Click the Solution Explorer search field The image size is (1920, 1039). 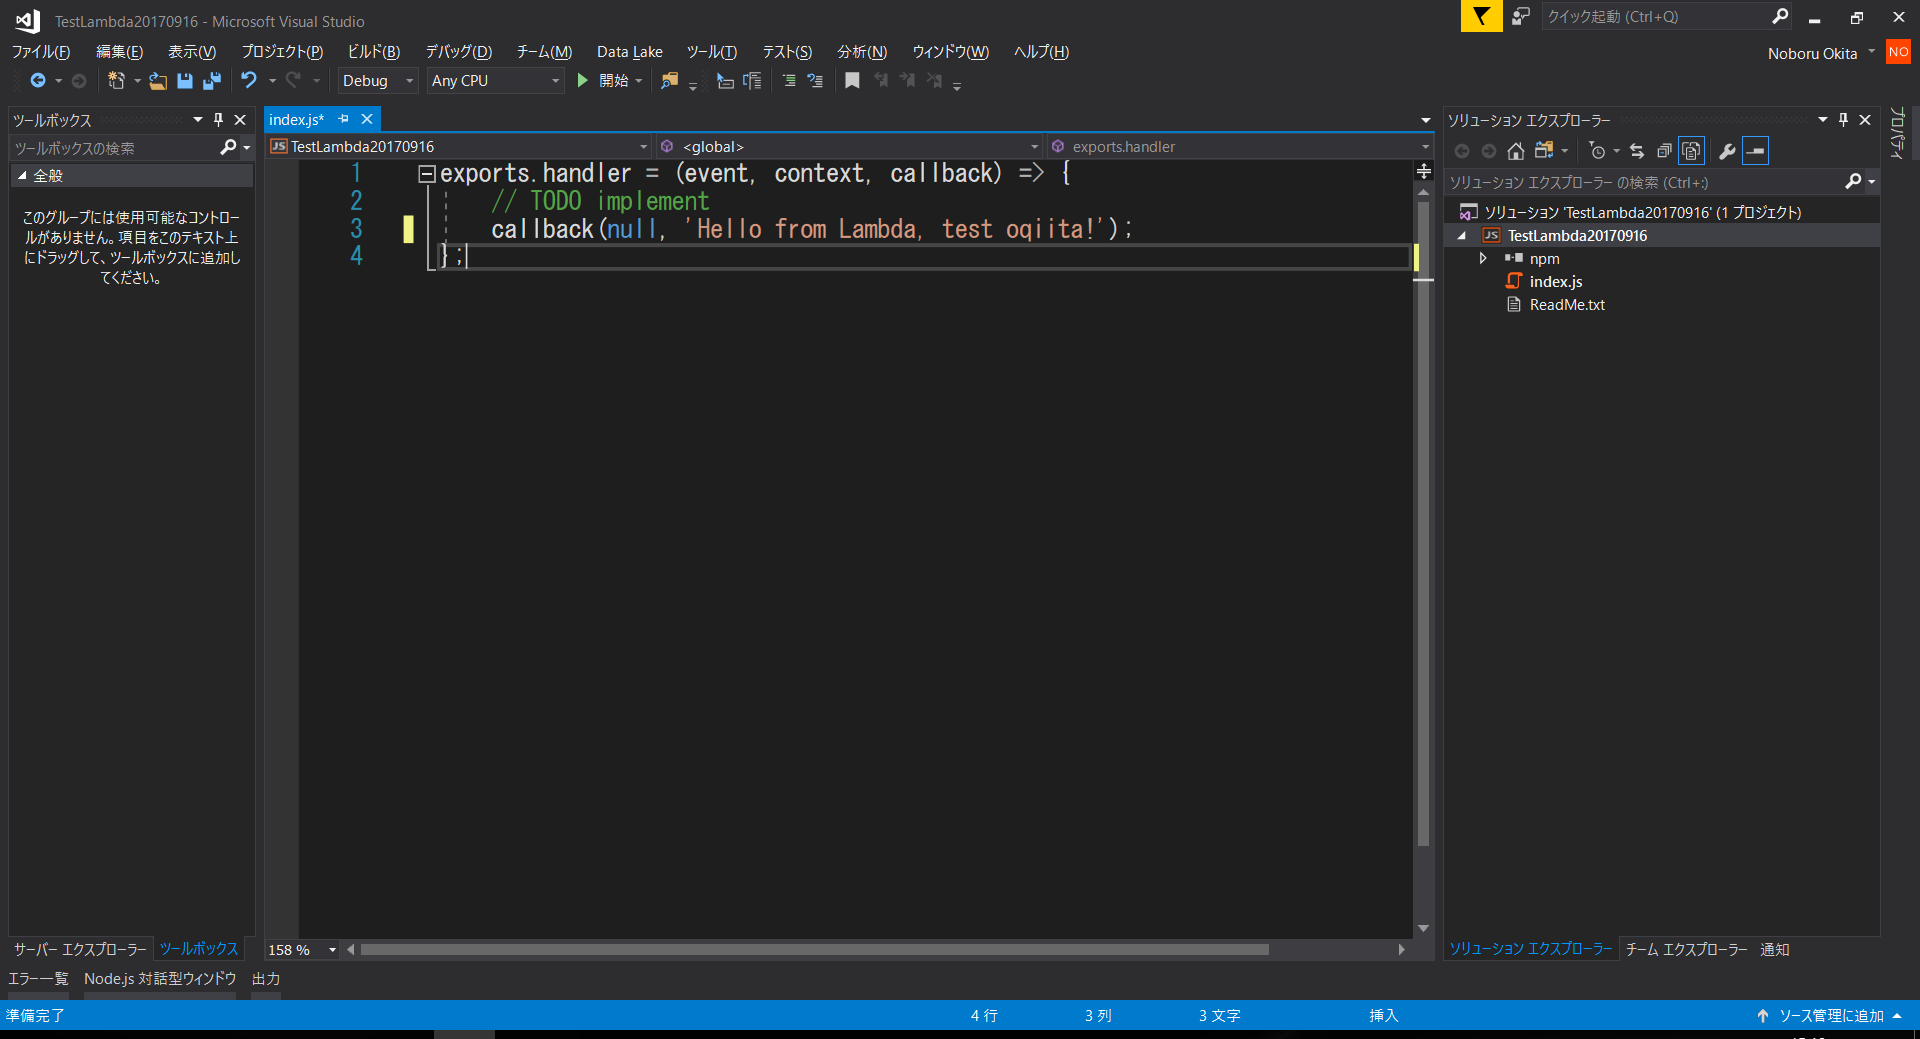click(1644, 182)
